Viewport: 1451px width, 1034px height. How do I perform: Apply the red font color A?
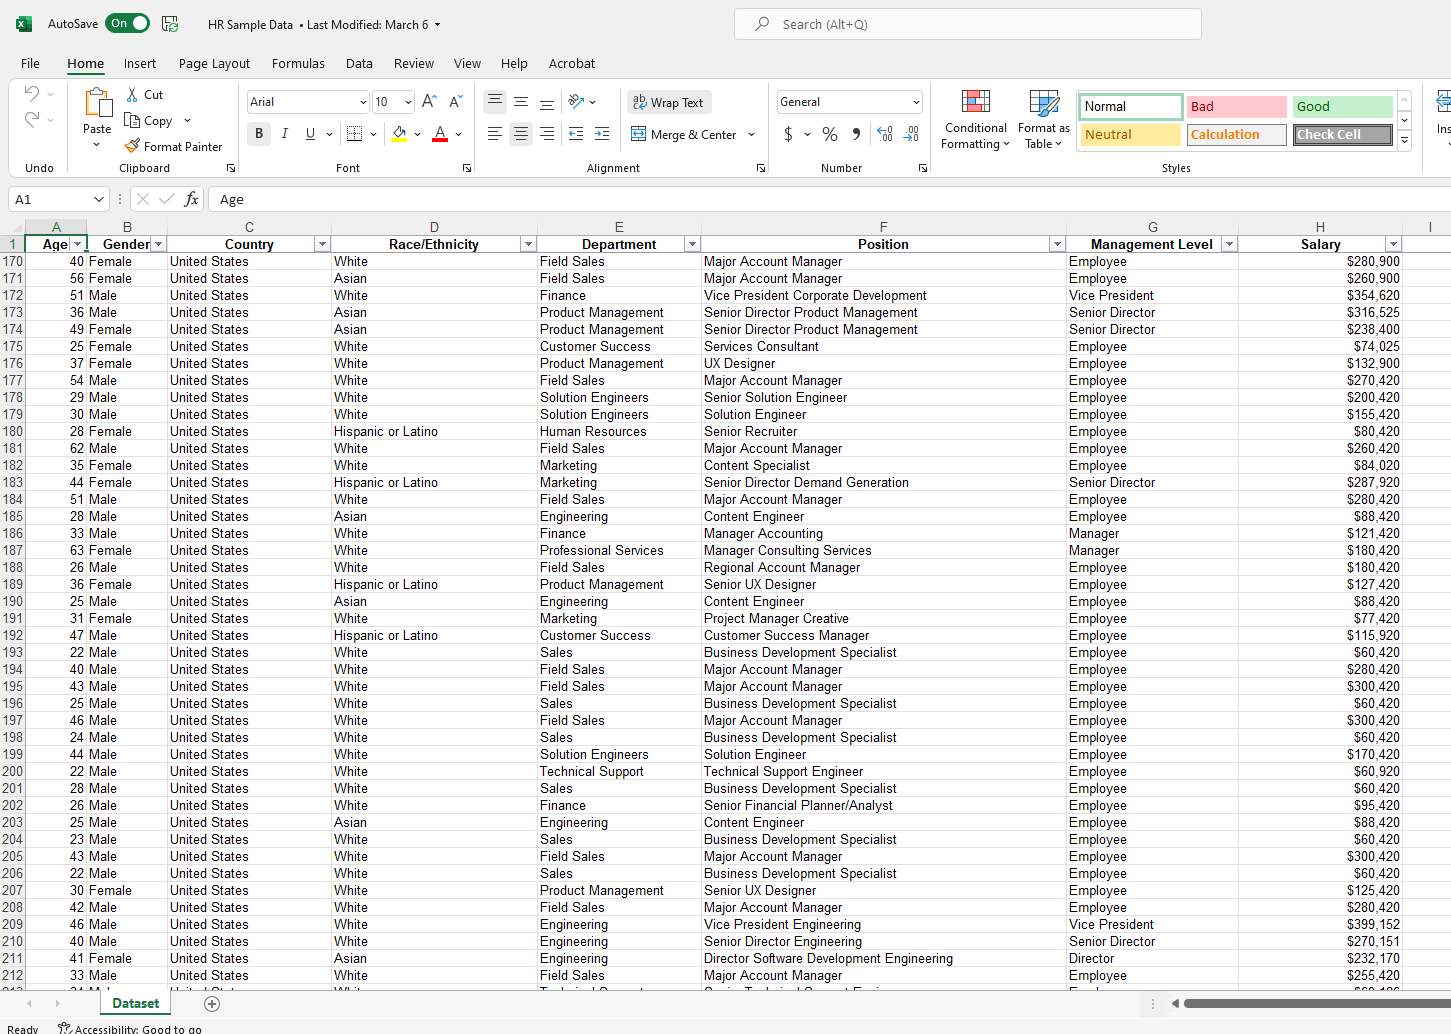click(x=440, y=134)
